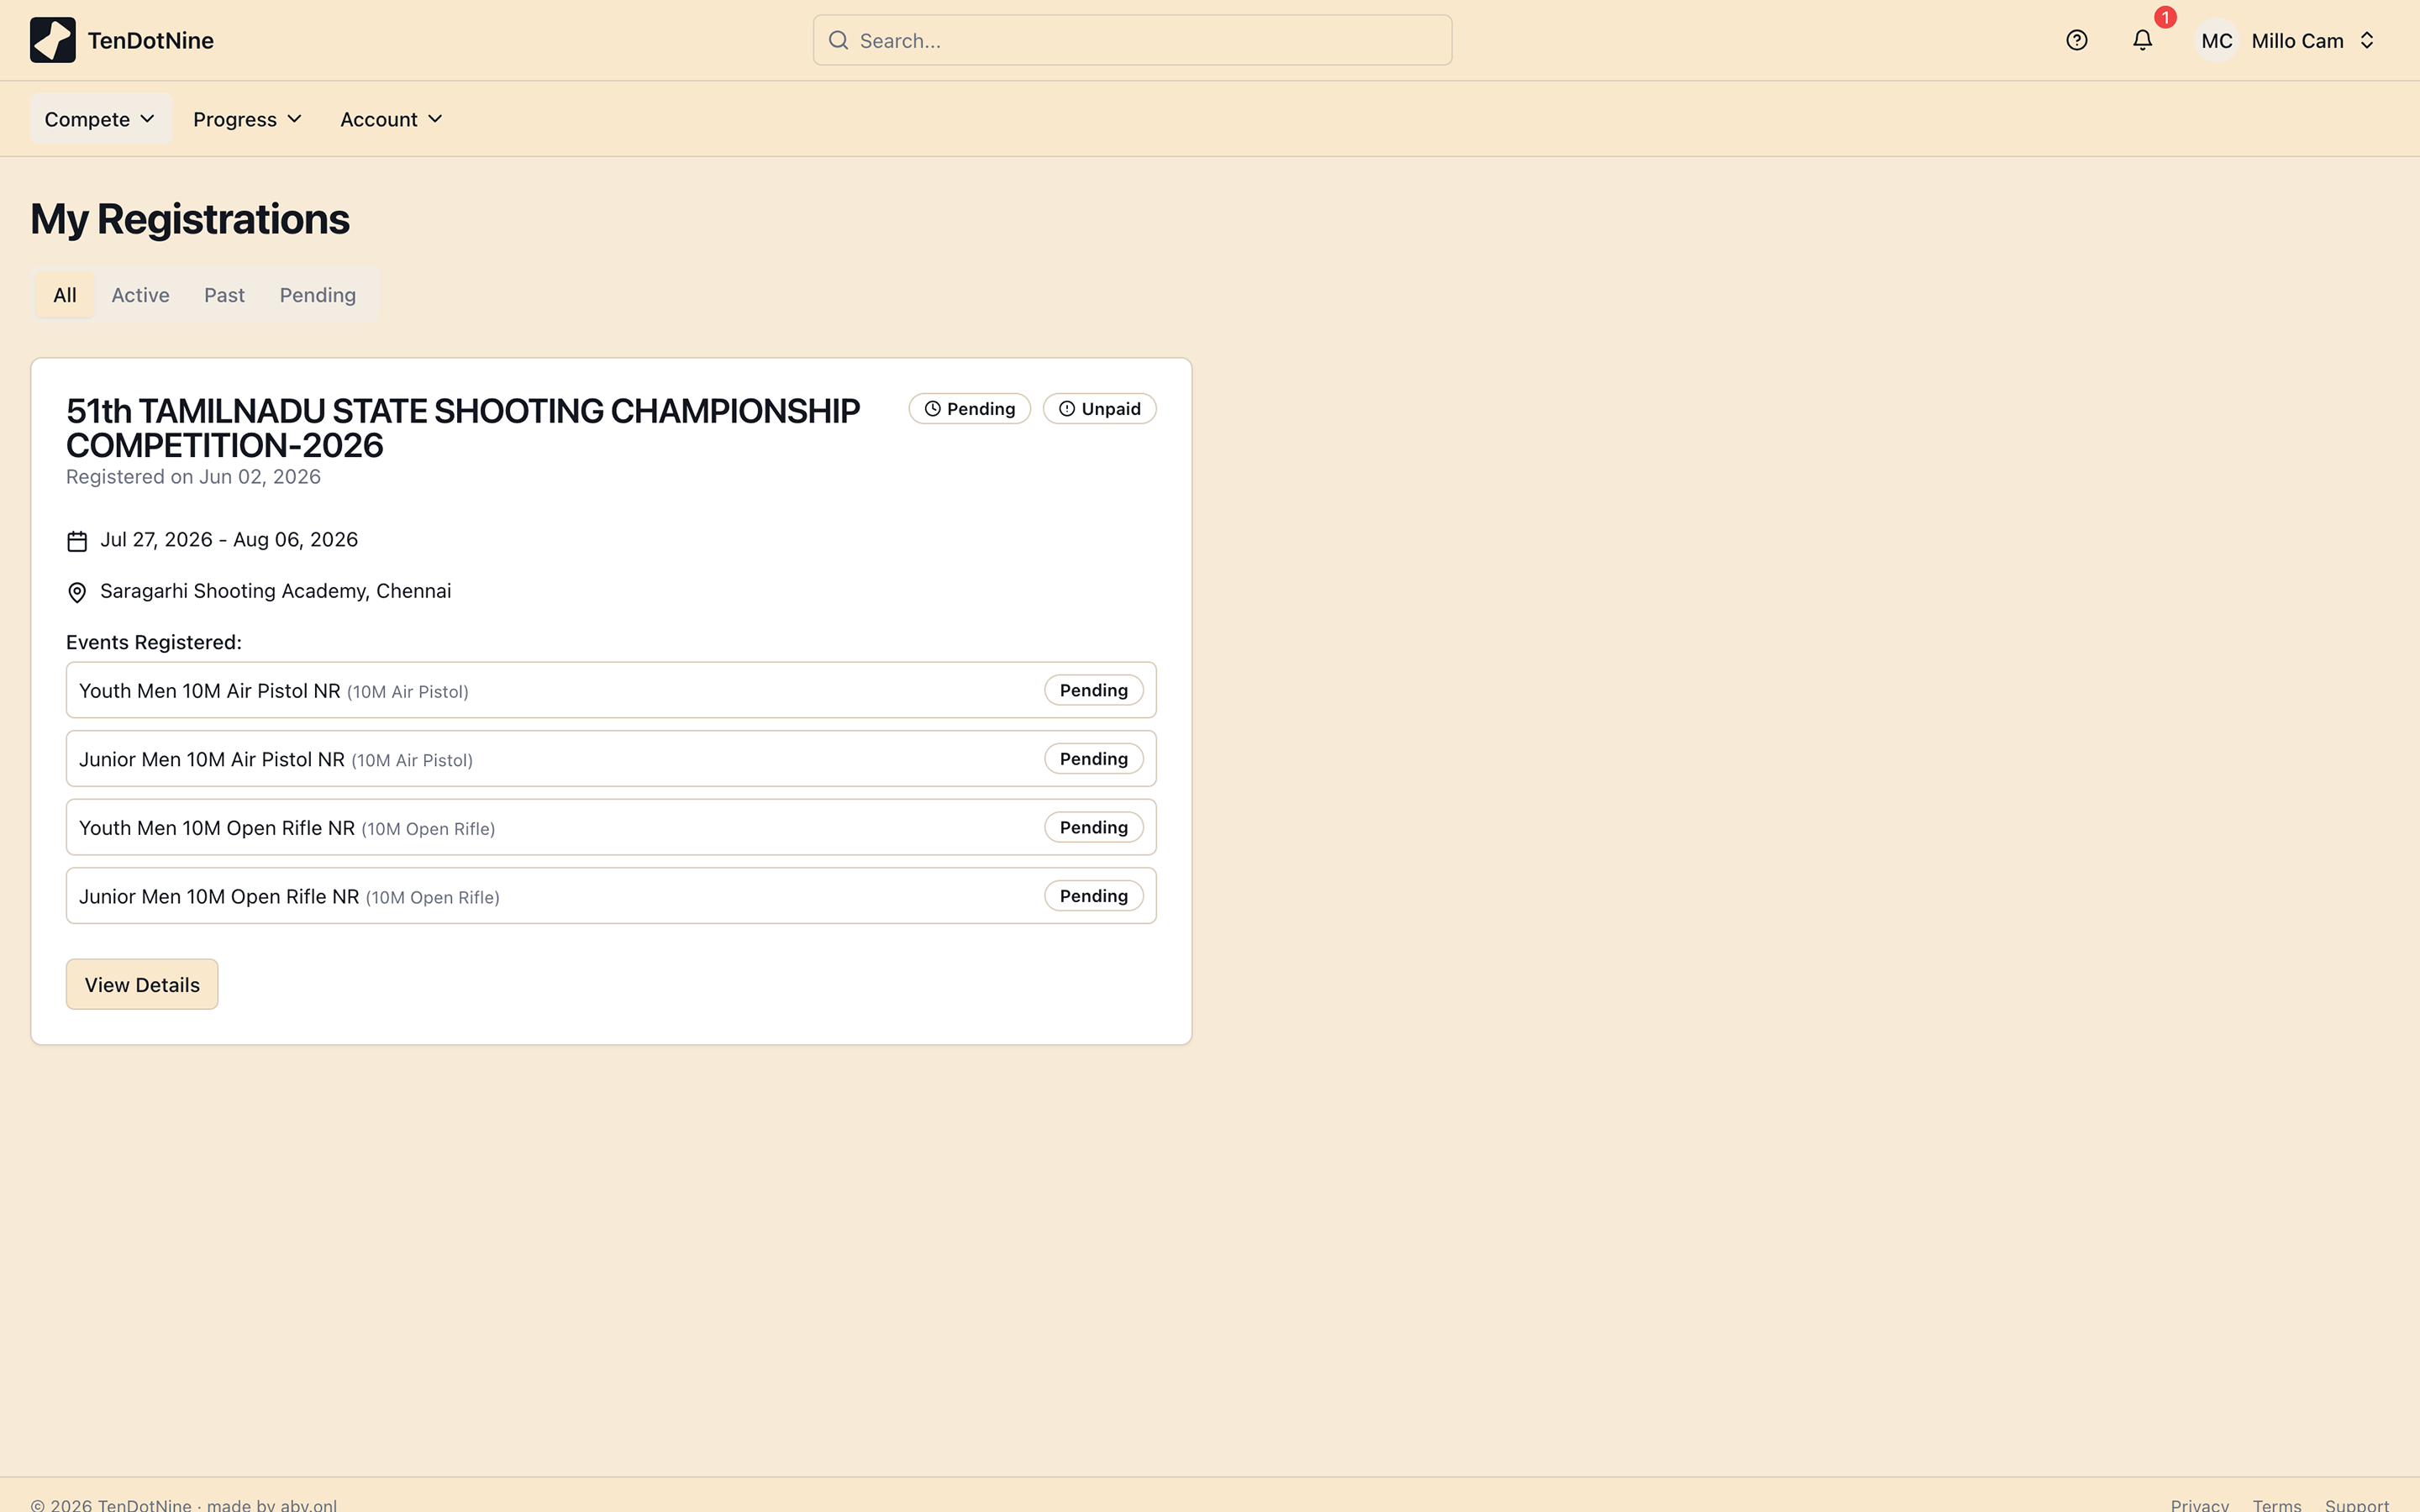Image resolution: width=2420 pixels, height=1512 pixels.
Task: Click the MC avatar circle
Action: 2217,41
